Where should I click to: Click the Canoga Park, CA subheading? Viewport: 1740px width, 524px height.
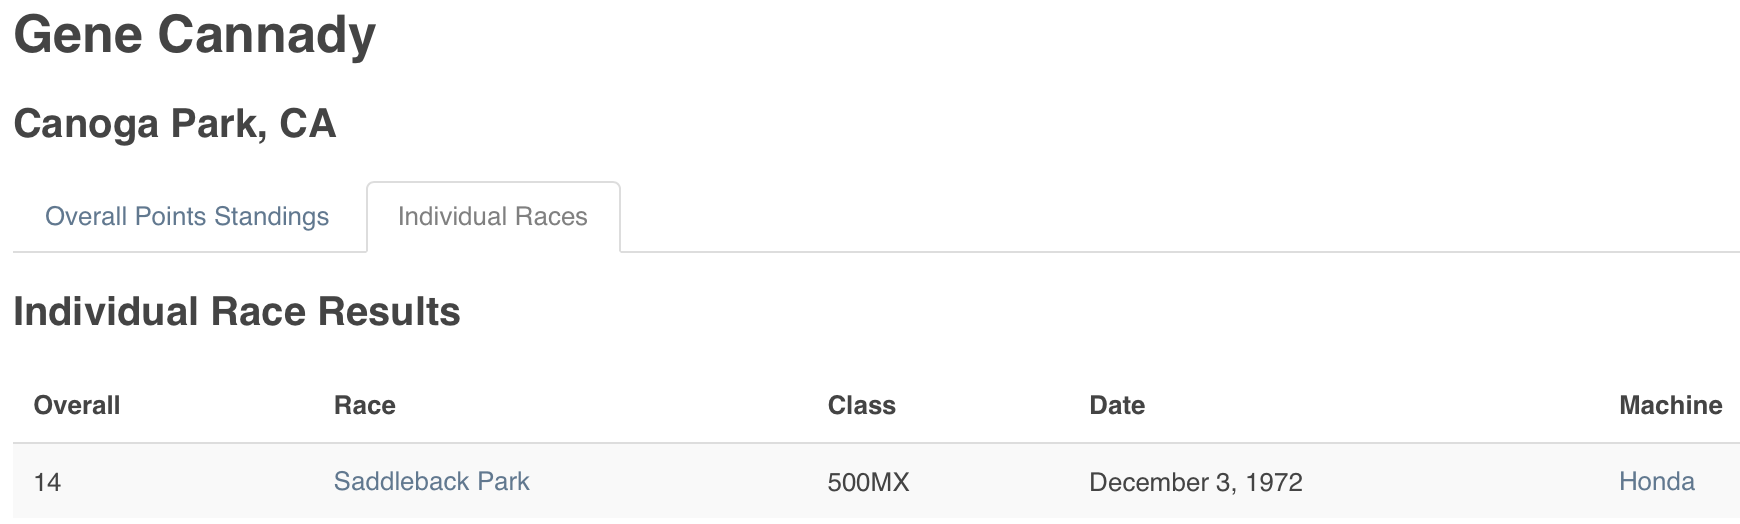pyautogui.click(x=175, y=124)
